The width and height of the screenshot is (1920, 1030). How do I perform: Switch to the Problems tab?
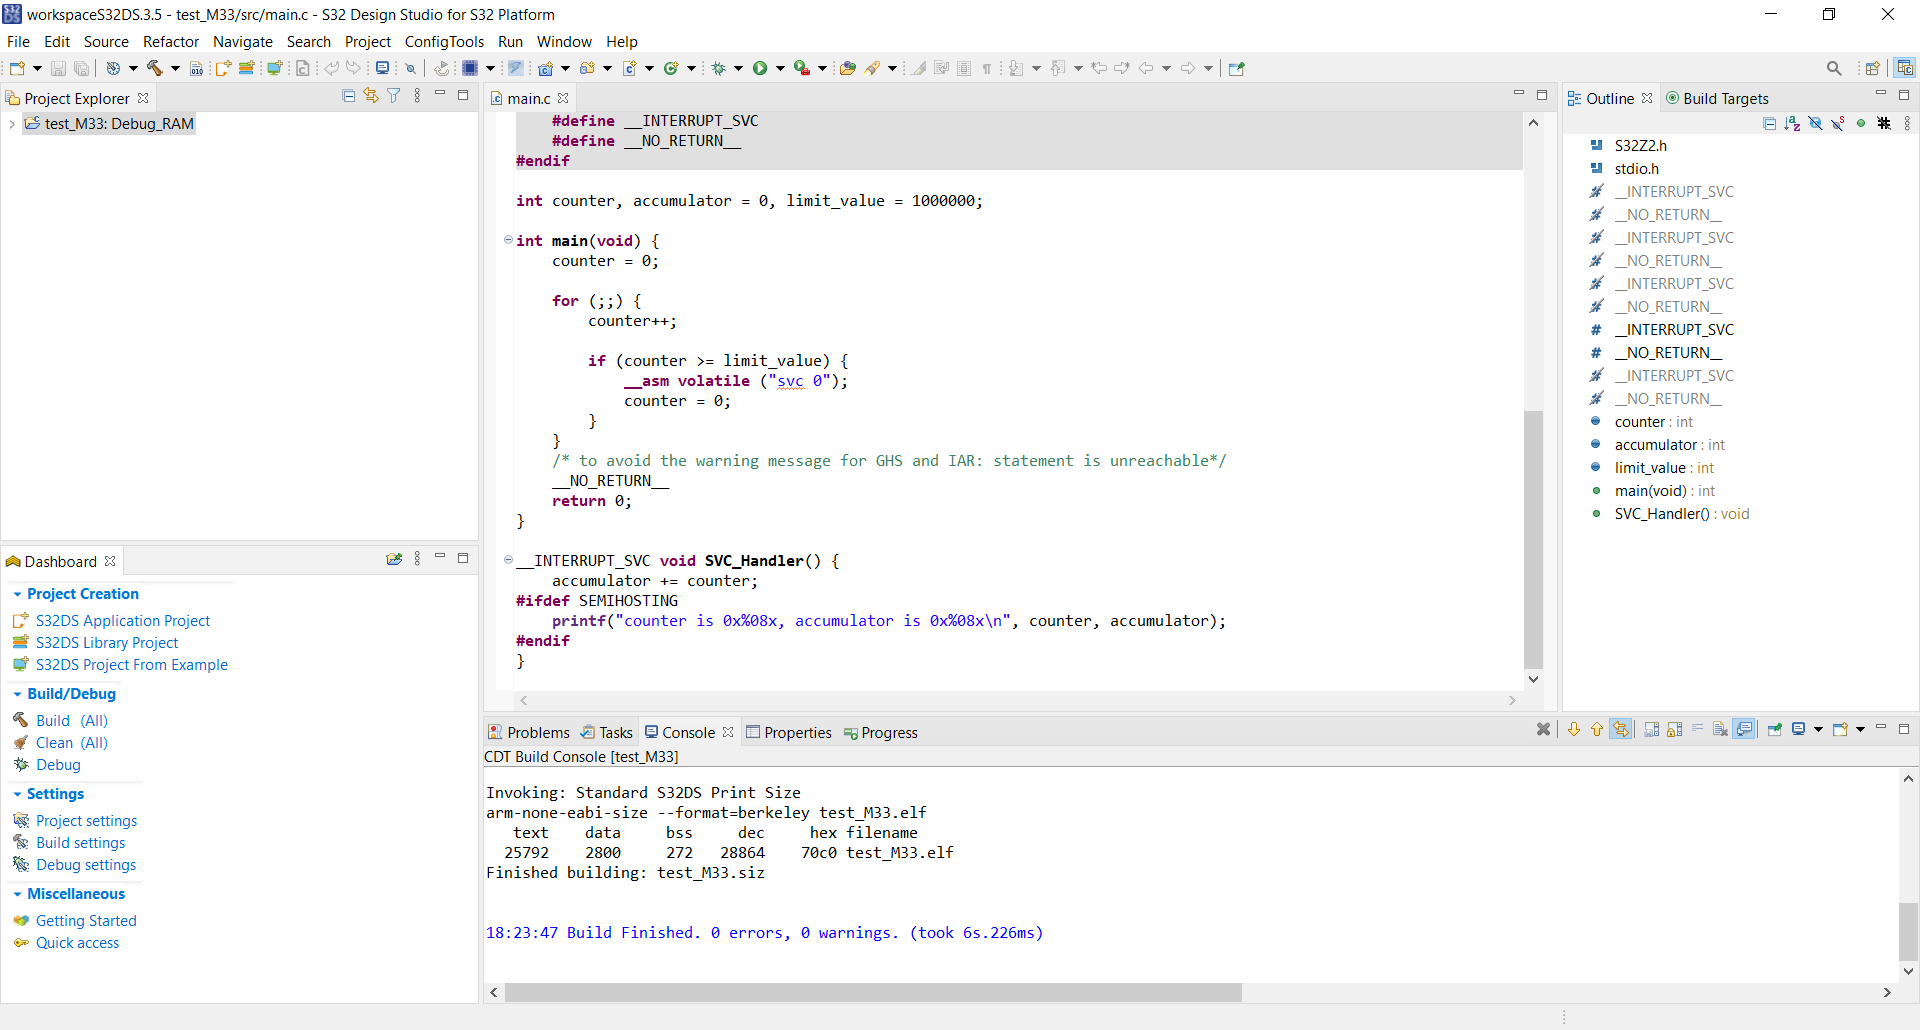[x=529, y=732]
